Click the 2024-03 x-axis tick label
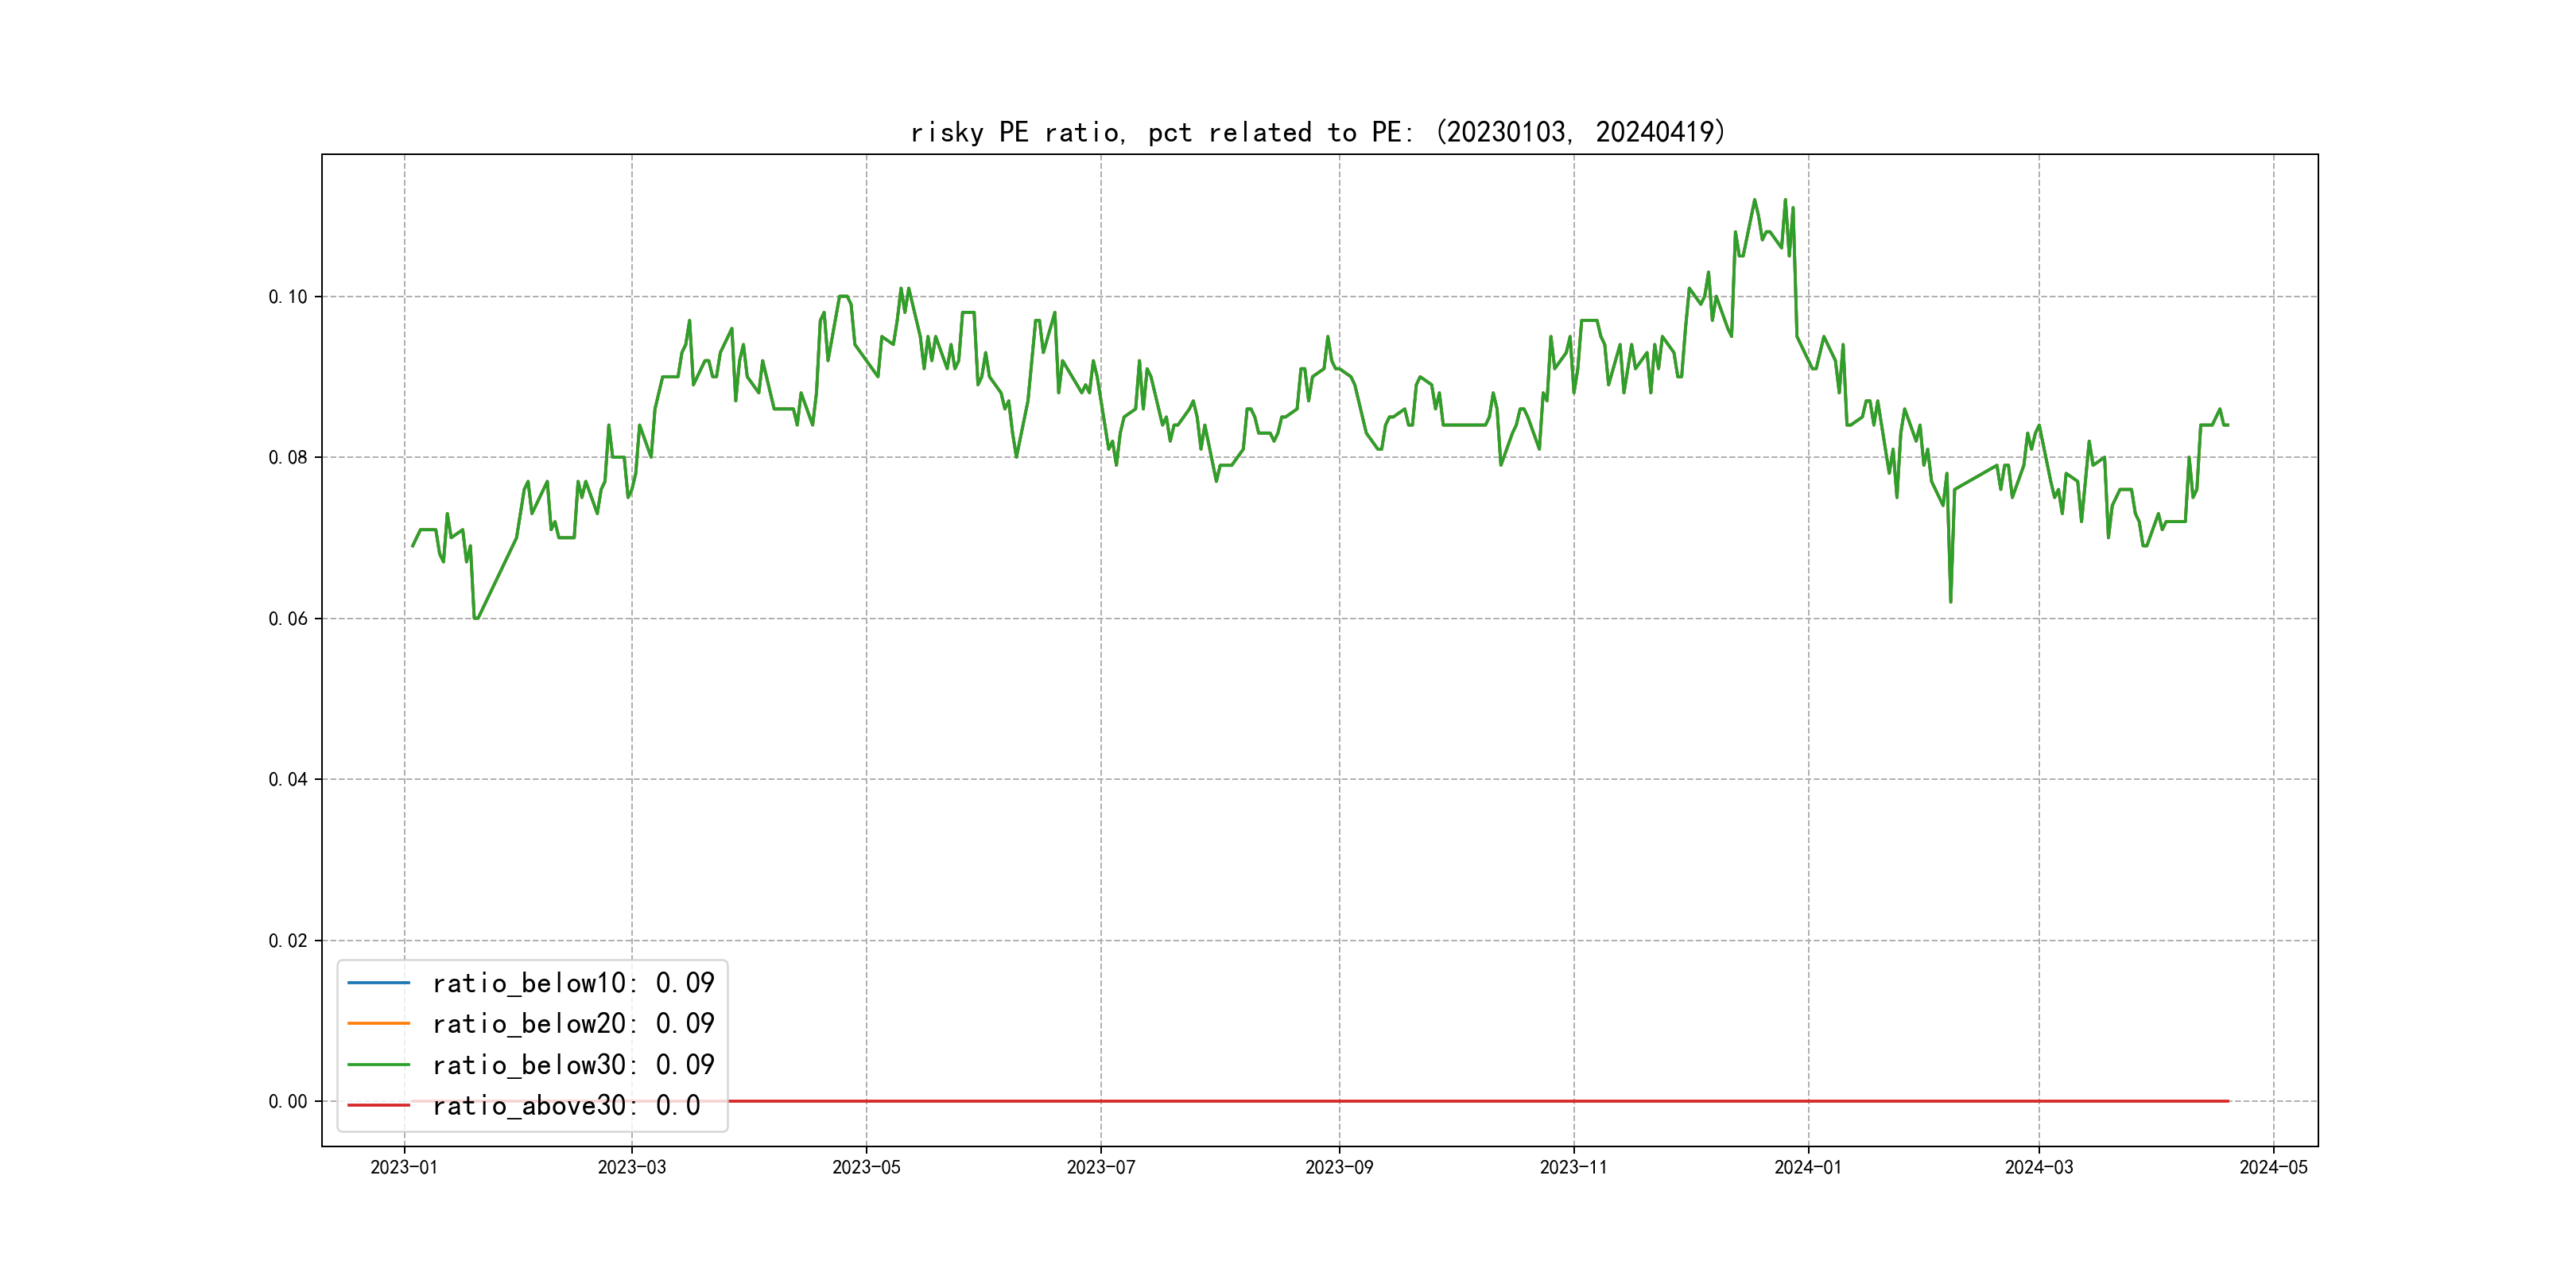 click(2039, 1167)
